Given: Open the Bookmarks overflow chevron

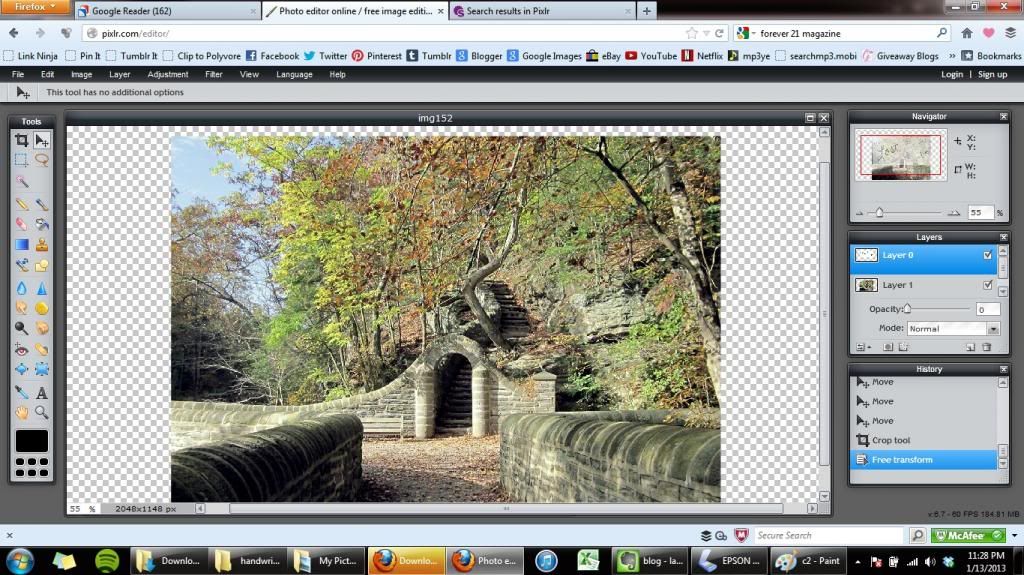Looking at the screenshot, I should click(966, 56).
